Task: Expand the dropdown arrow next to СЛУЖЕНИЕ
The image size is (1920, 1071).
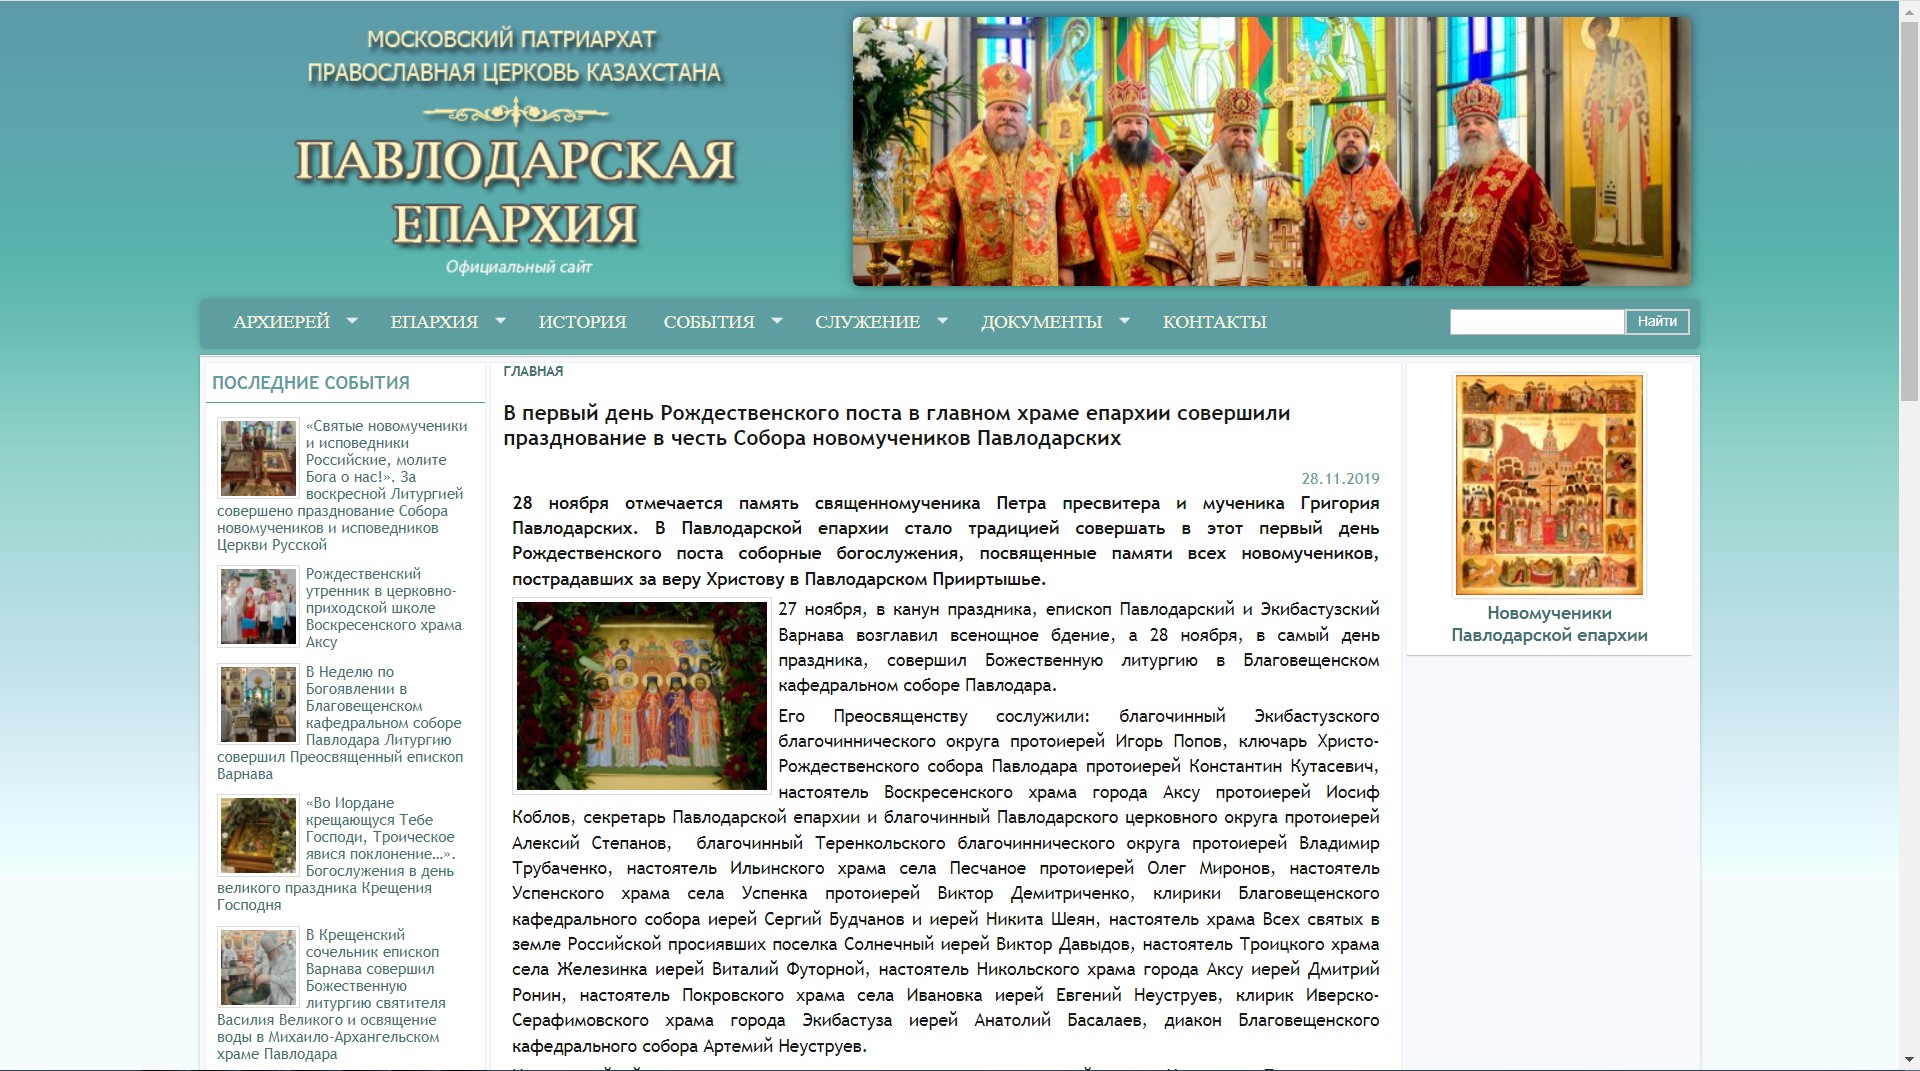Action: (x=942, y=321)
